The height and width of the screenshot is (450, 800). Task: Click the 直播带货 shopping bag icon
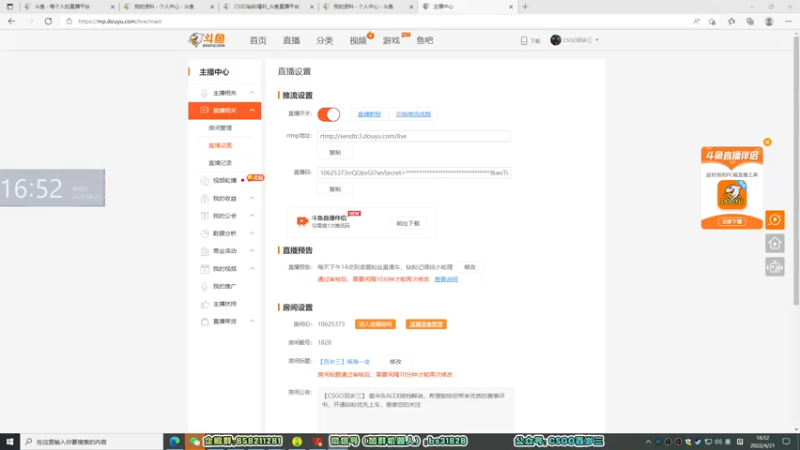coord(205,321)
